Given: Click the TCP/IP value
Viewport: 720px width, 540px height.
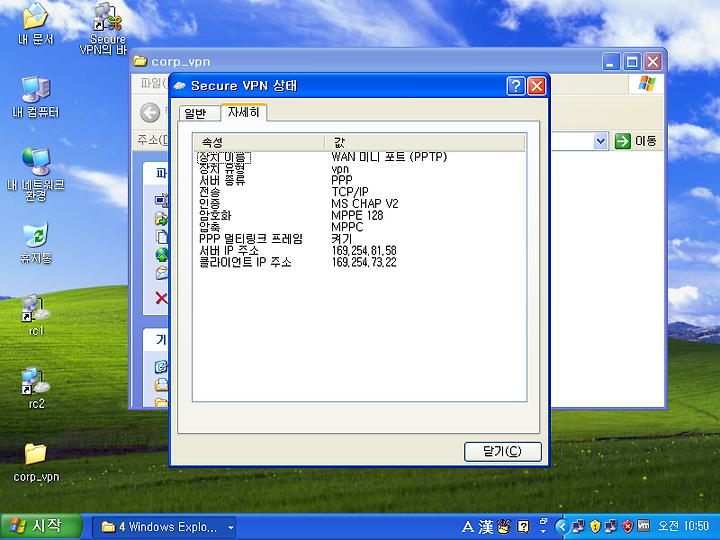Looking at the screenshot, I should pyautogui.click(x=350, y=192).
